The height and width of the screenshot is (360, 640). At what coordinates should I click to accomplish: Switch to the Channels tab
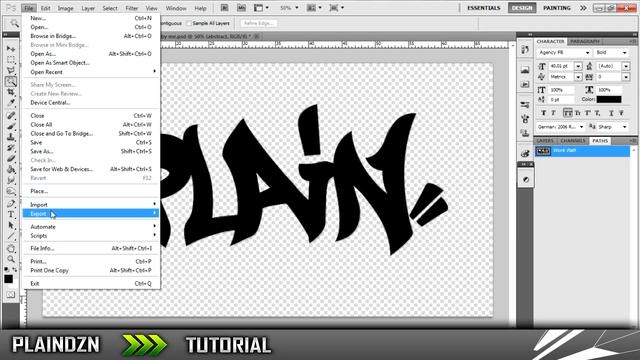point(573,141)
